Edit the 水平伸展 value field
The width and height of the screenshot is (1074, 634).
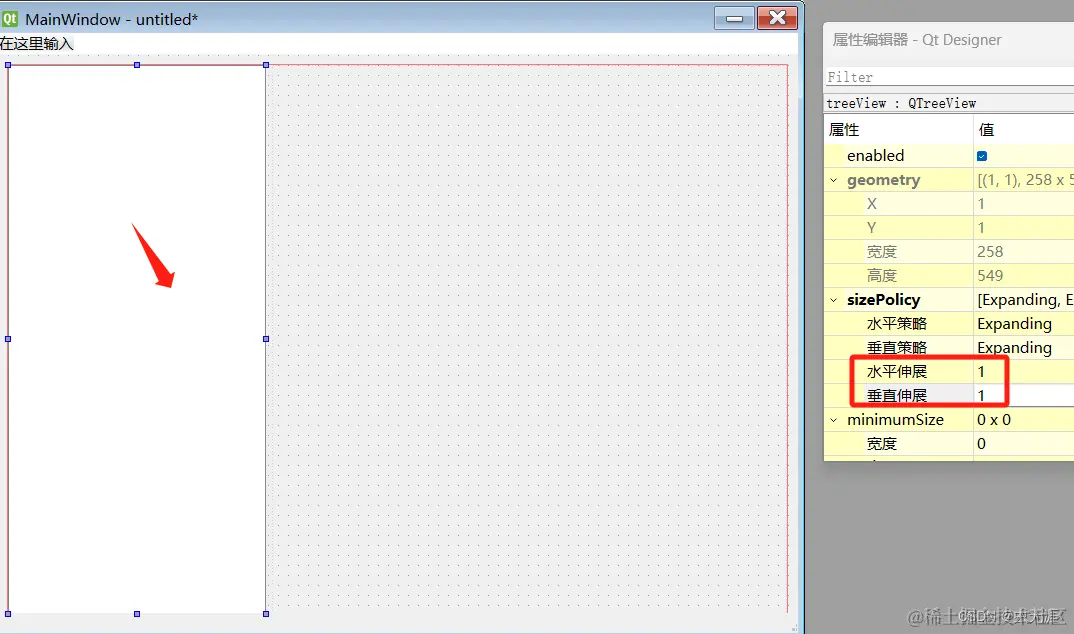click(1024, 372)
